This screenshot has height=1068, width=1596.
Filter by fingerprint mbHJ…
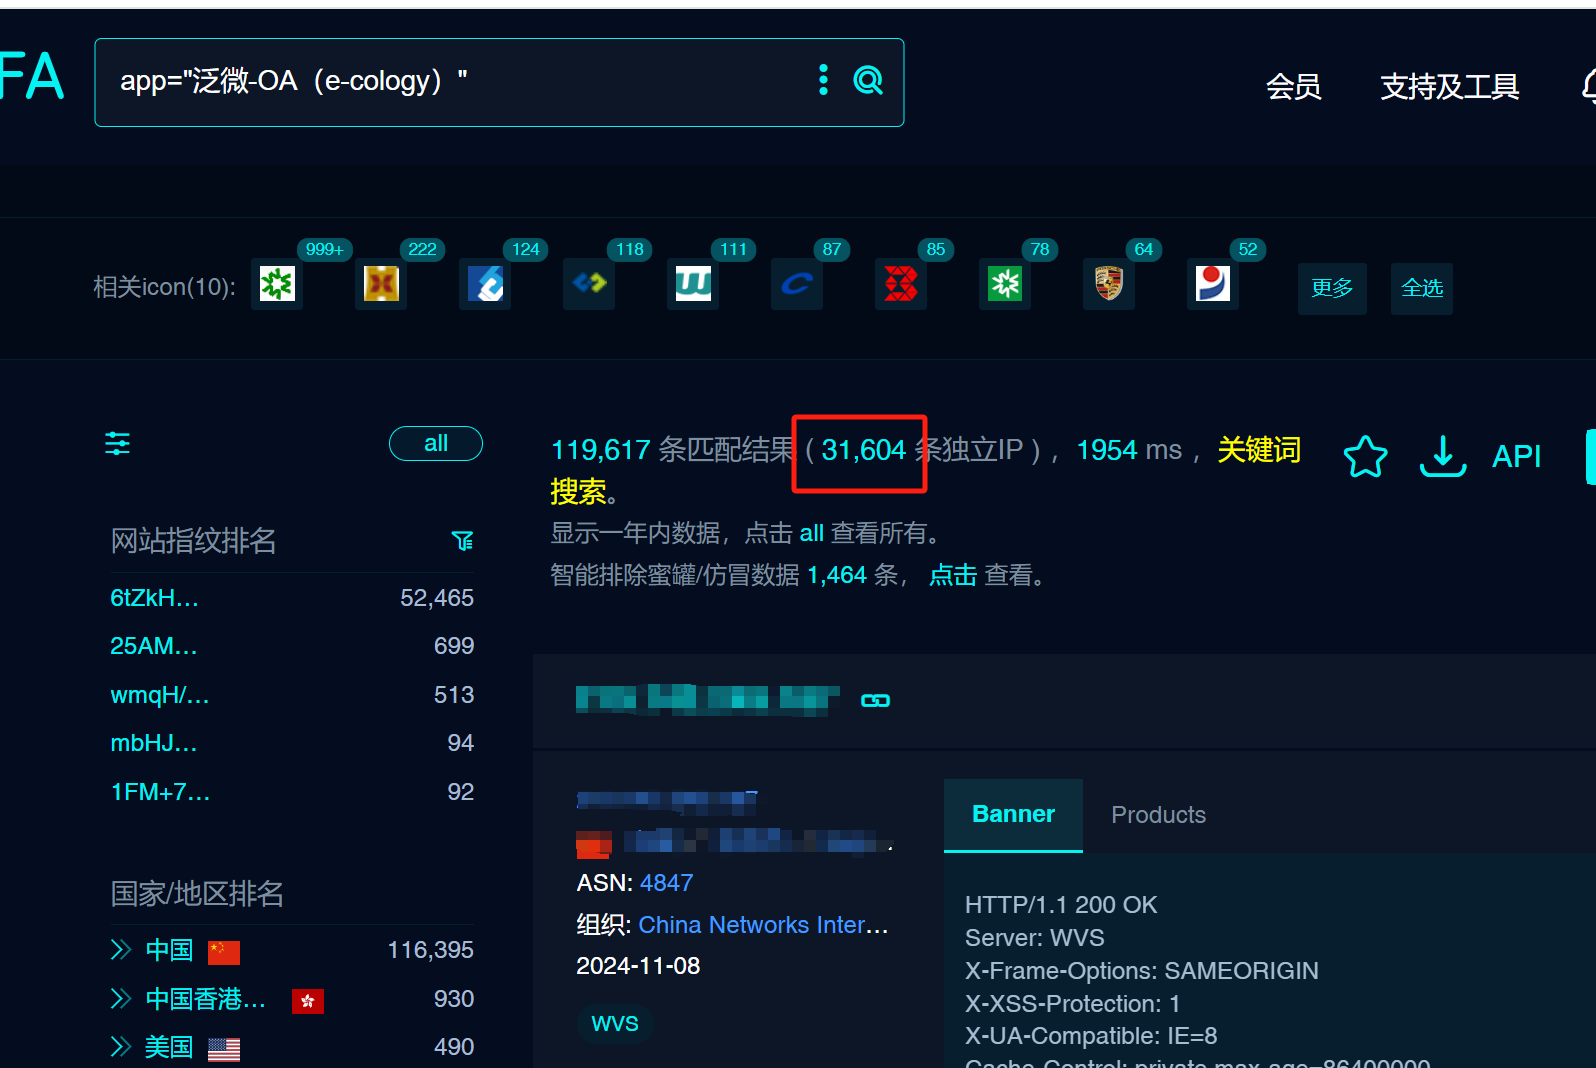tap(153, 743)
